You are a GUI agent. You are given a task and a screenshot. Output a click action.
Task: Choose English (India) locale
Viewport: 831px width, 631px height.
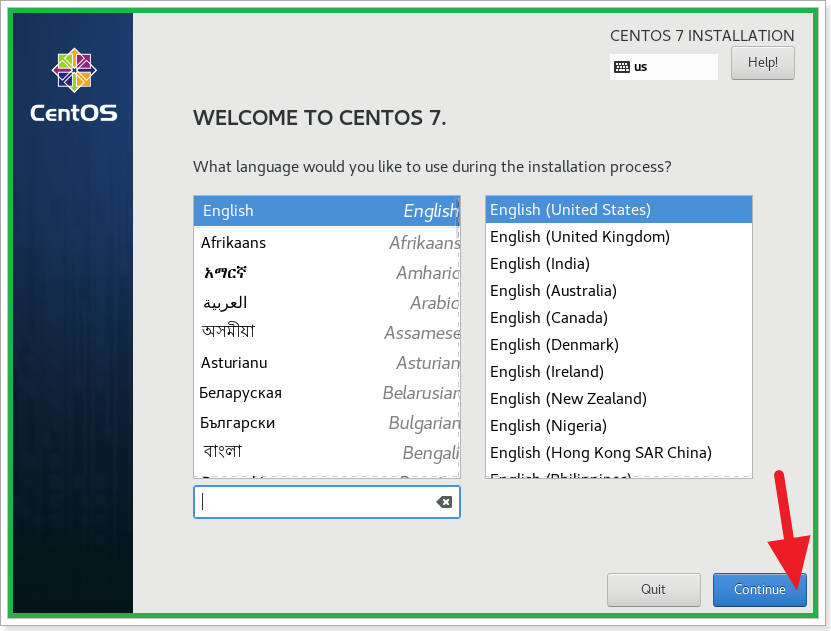click(x=618, y=264)
